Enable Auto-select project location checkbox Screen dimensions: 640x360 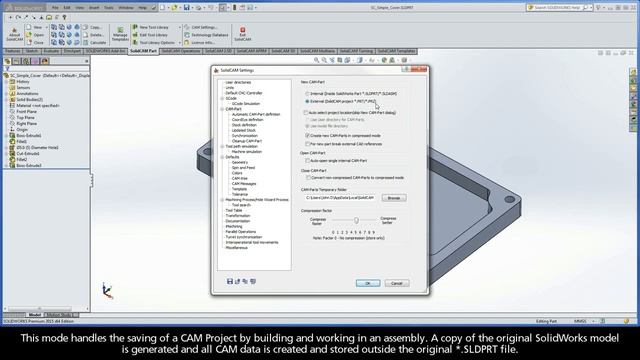tap(306, 112)
